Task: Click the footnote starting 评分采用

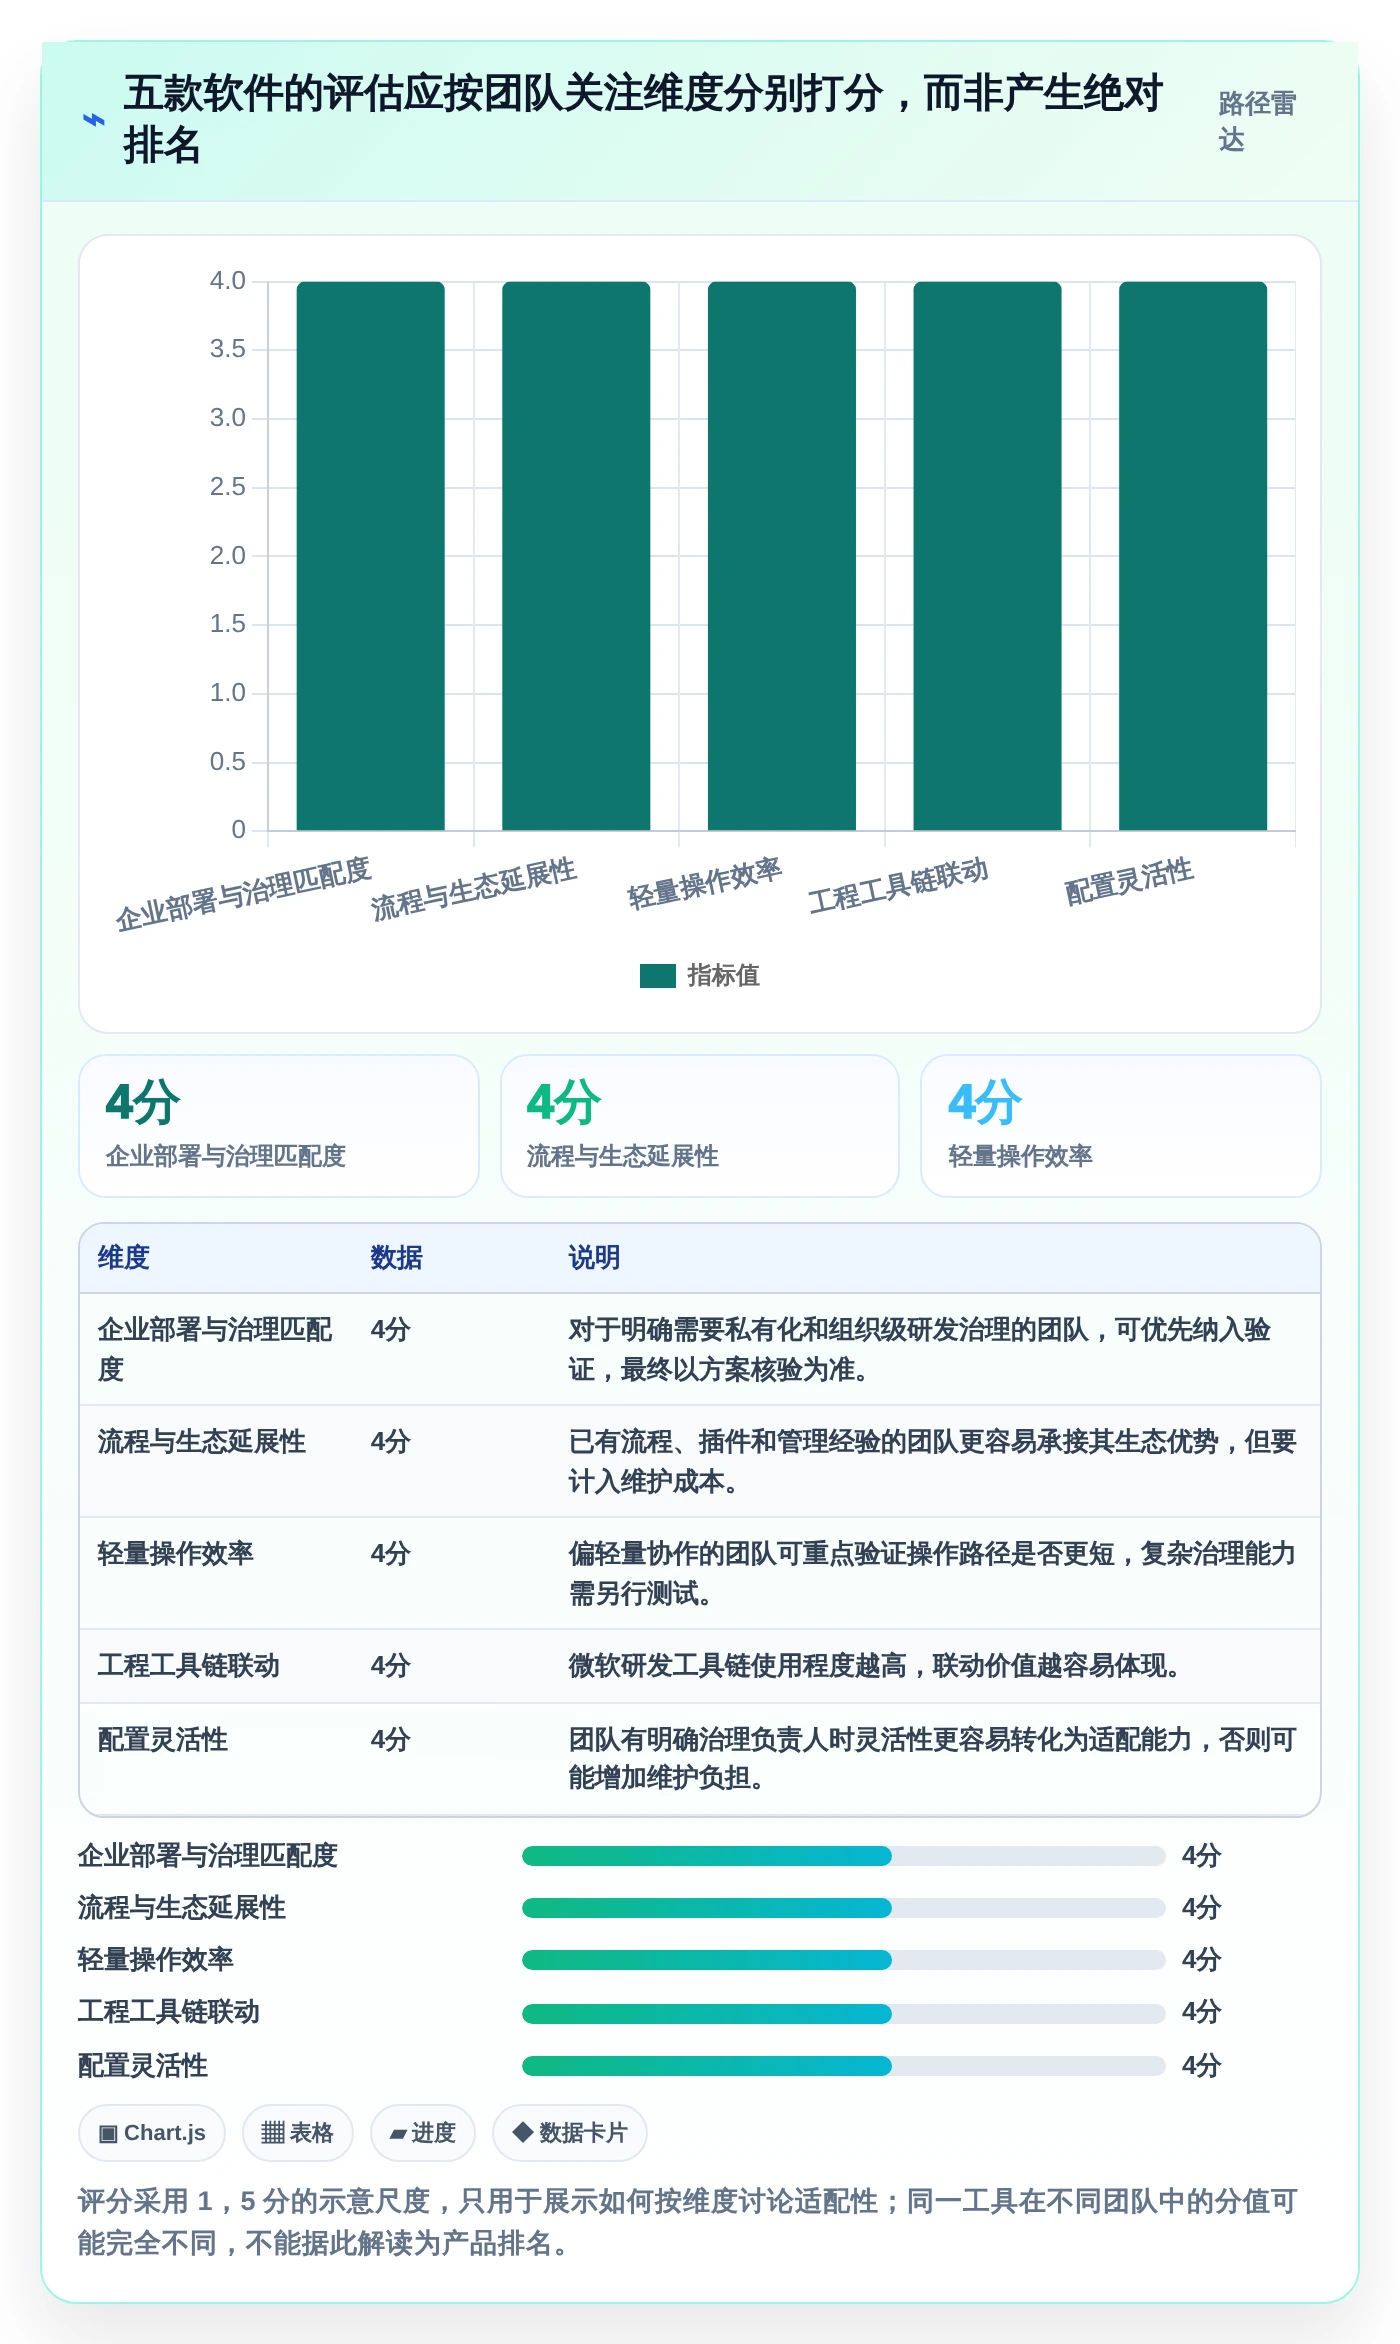Action: pos(688,2221)
